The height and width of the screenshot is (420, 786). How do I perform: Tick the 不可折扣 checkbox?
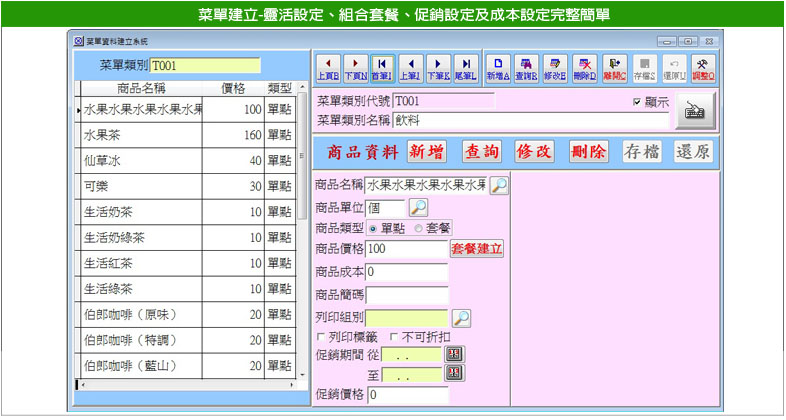pyautogui.click(x=393, y=336)
